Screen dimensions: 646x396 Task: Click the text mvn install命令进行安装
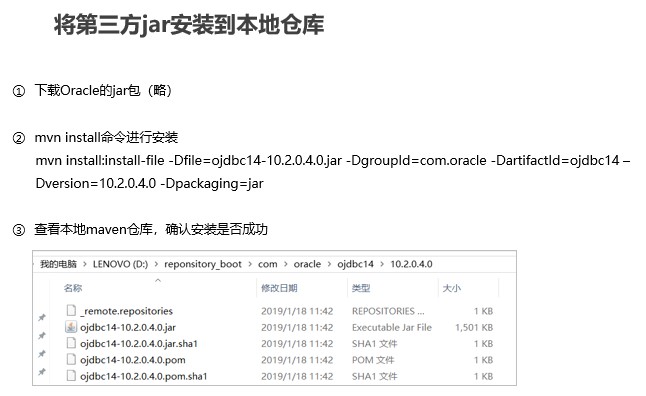tap(106, 137)
